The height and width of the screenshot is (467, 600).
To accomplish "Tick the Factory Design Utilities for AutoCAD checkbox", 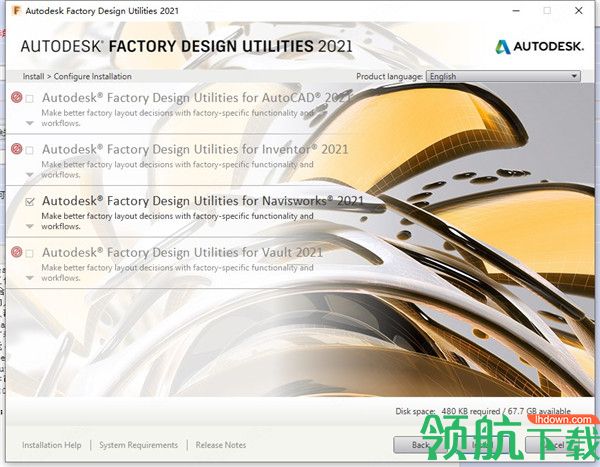I will pyautogui.click(x=30, y=99).
